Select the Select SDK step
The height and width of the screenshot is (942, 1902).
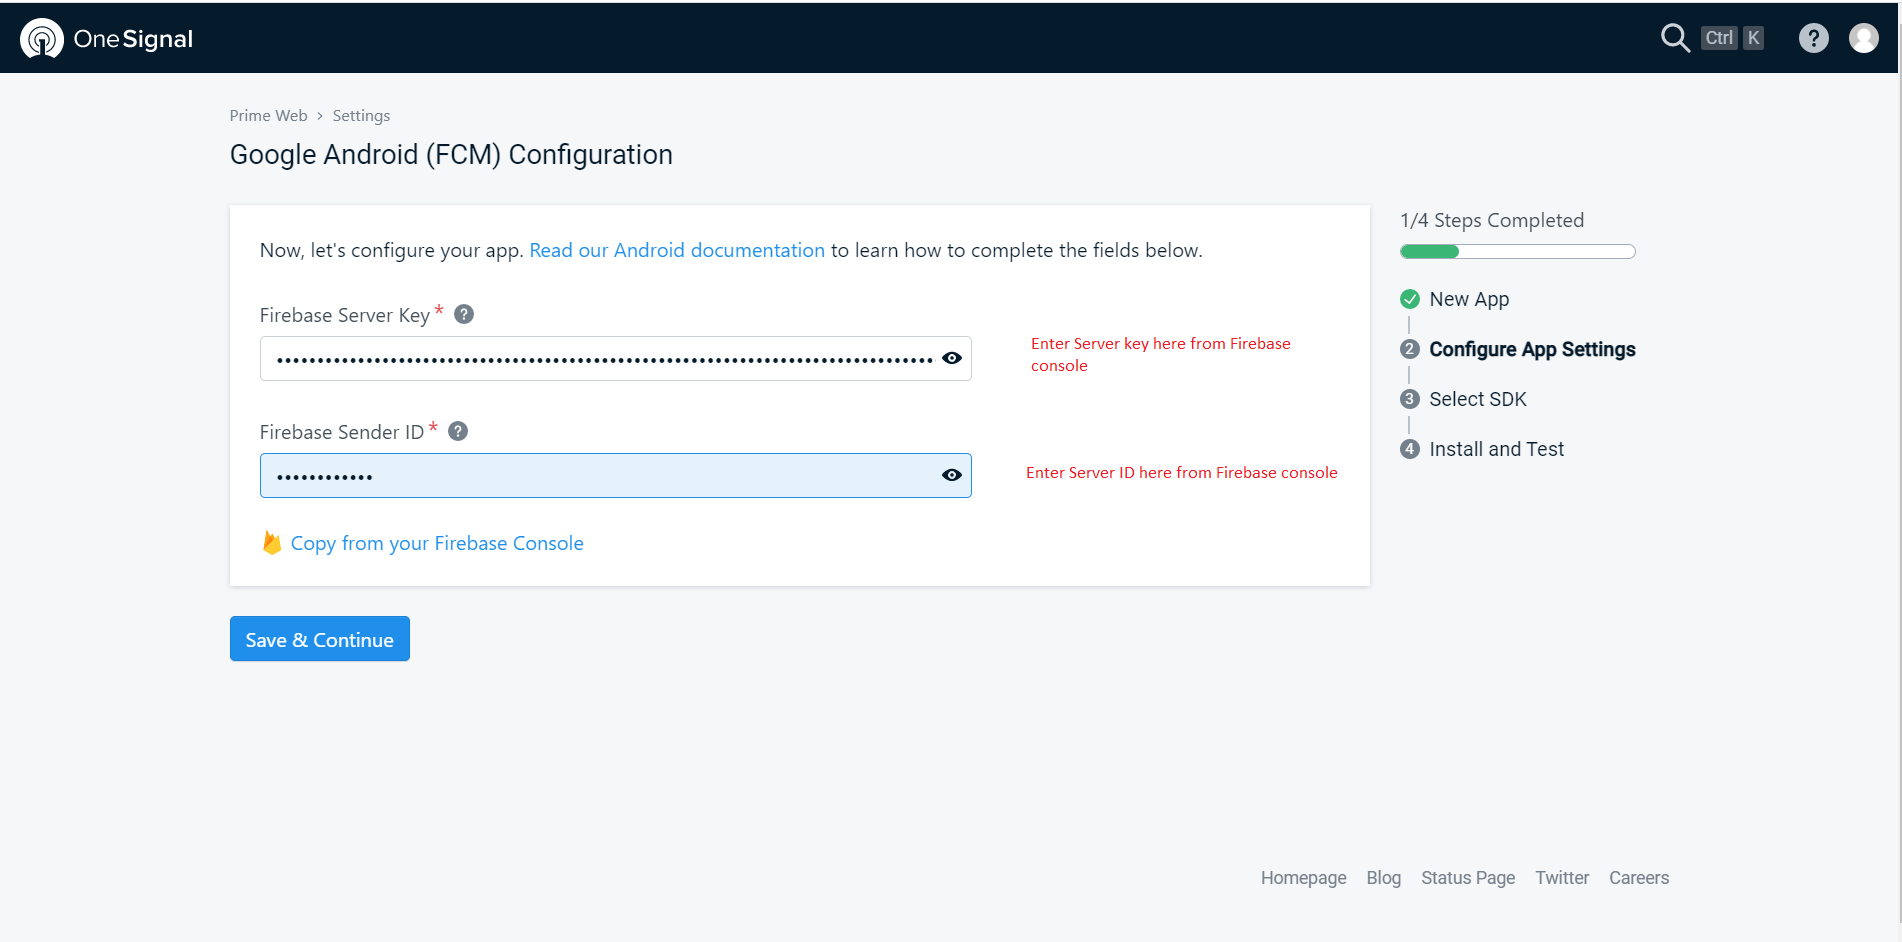(x=1477, y=399)
